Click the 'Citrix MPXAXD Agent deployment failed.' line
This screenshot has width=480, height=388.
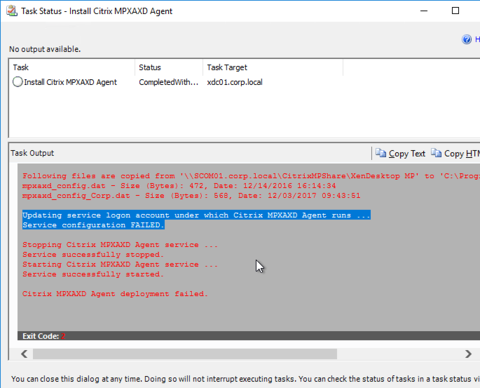point(115,294)
